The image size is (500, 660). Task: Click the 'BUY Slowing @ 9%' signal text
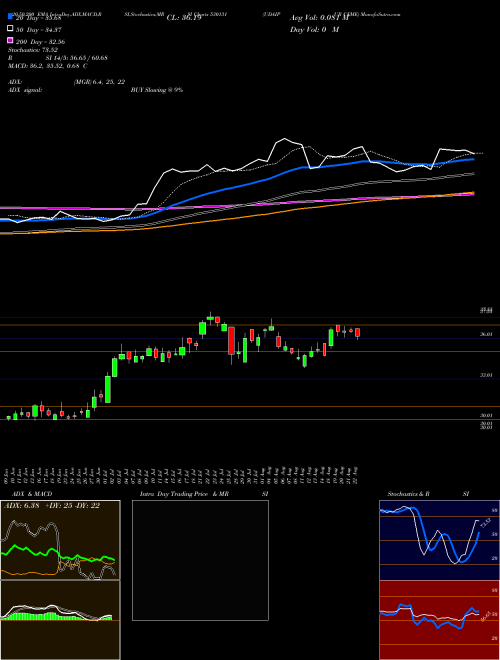(157, 90)
